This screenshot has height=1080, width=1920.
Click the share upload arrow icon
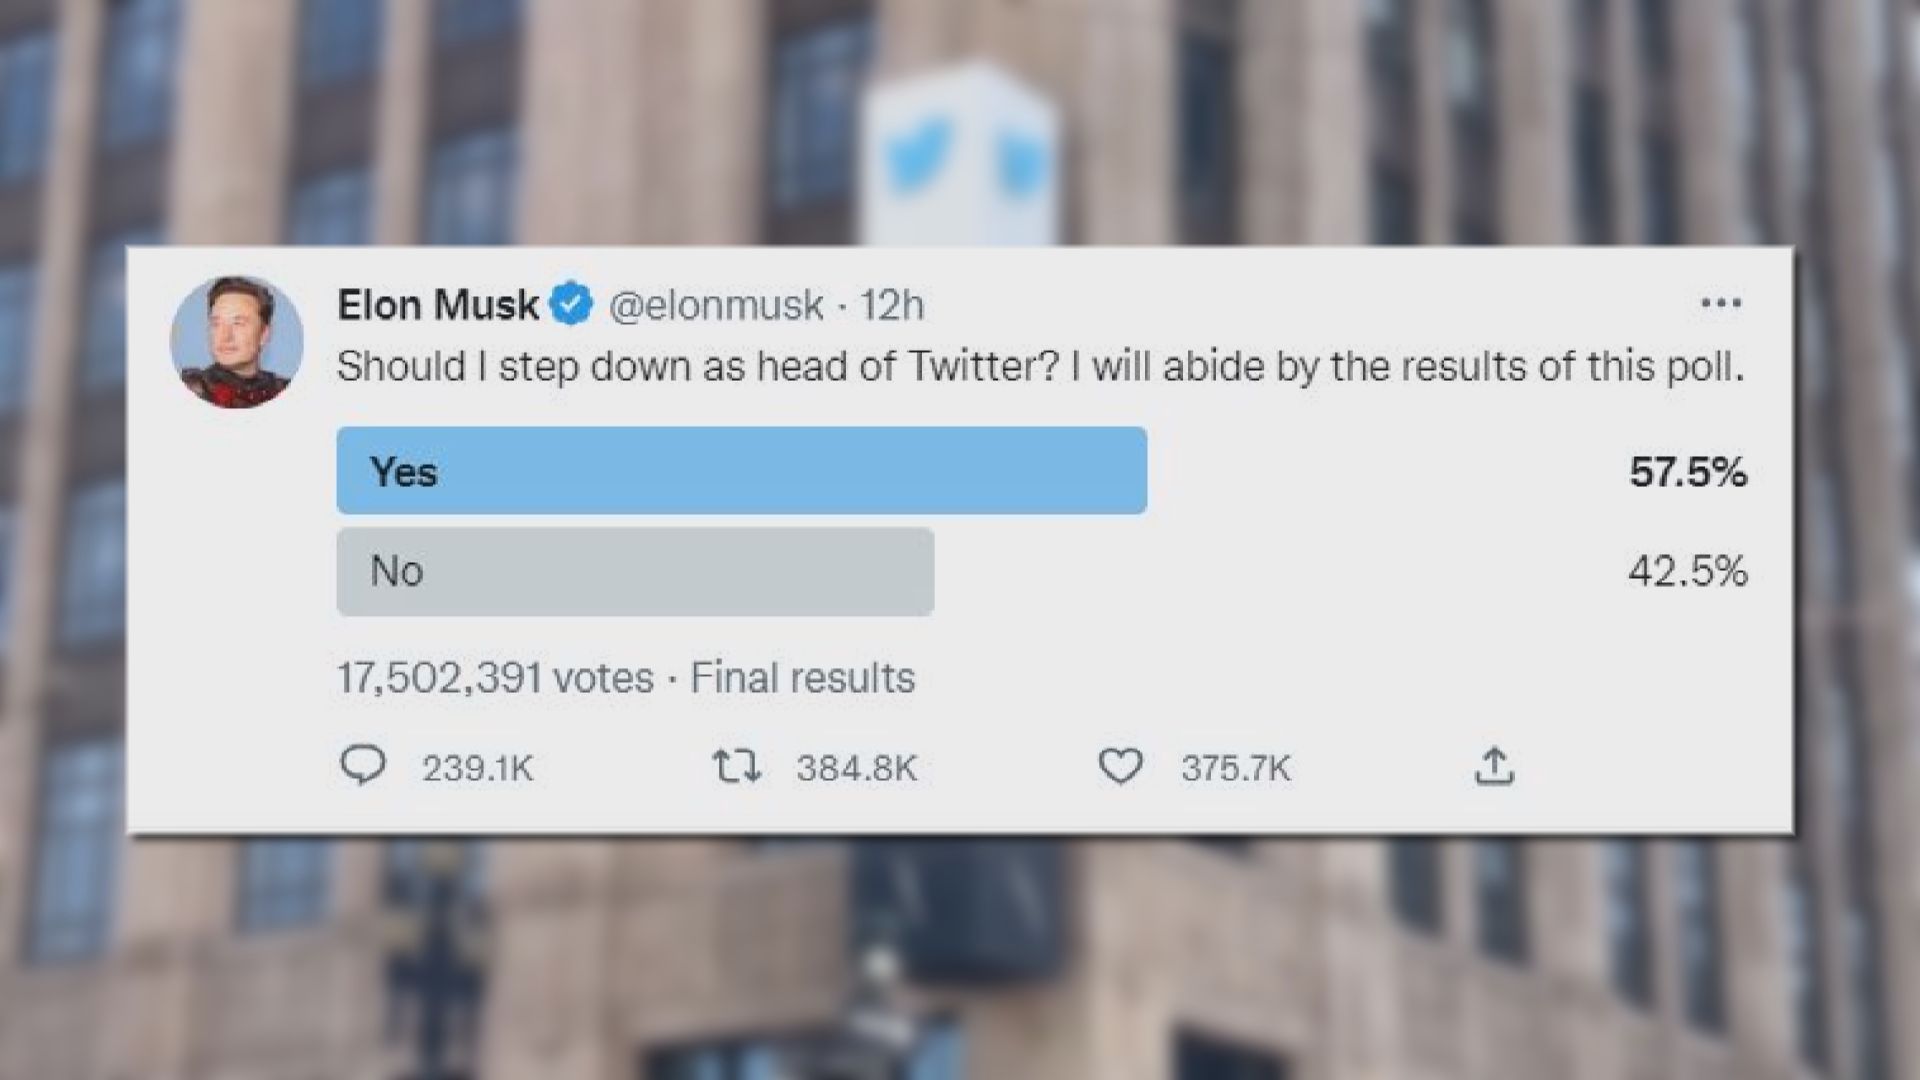(x=1494, y=766)
